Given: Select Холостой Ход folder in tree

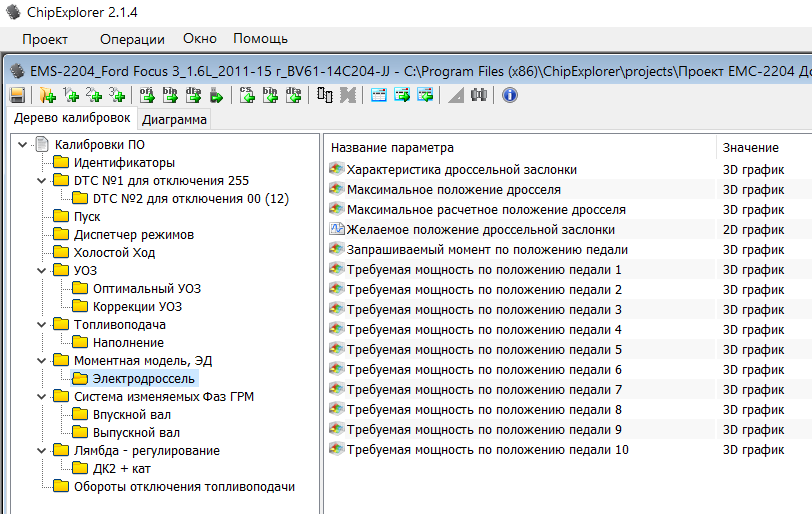Looking at the screenshot, I should coord(114,253).
